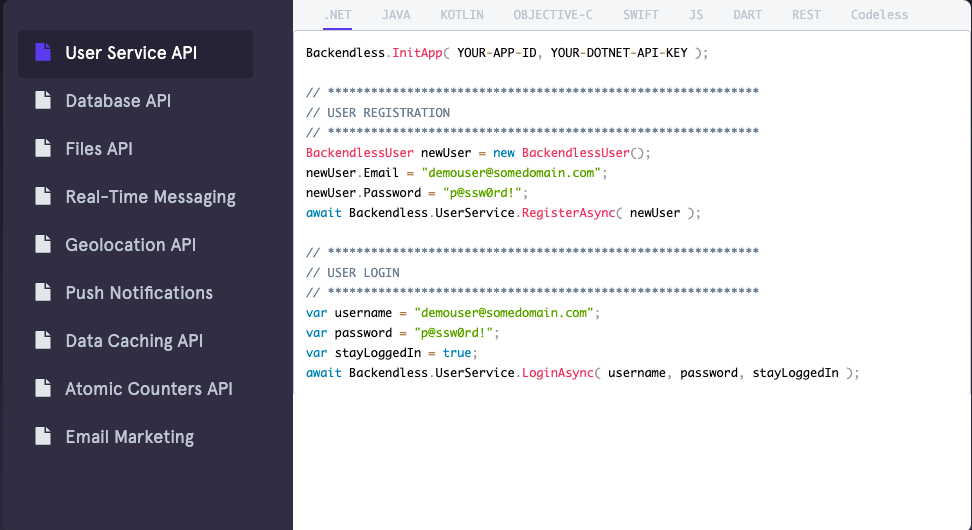Screen dimensions: 972x530
Task: Switch to the JS code tab
Action: point(696,15)
